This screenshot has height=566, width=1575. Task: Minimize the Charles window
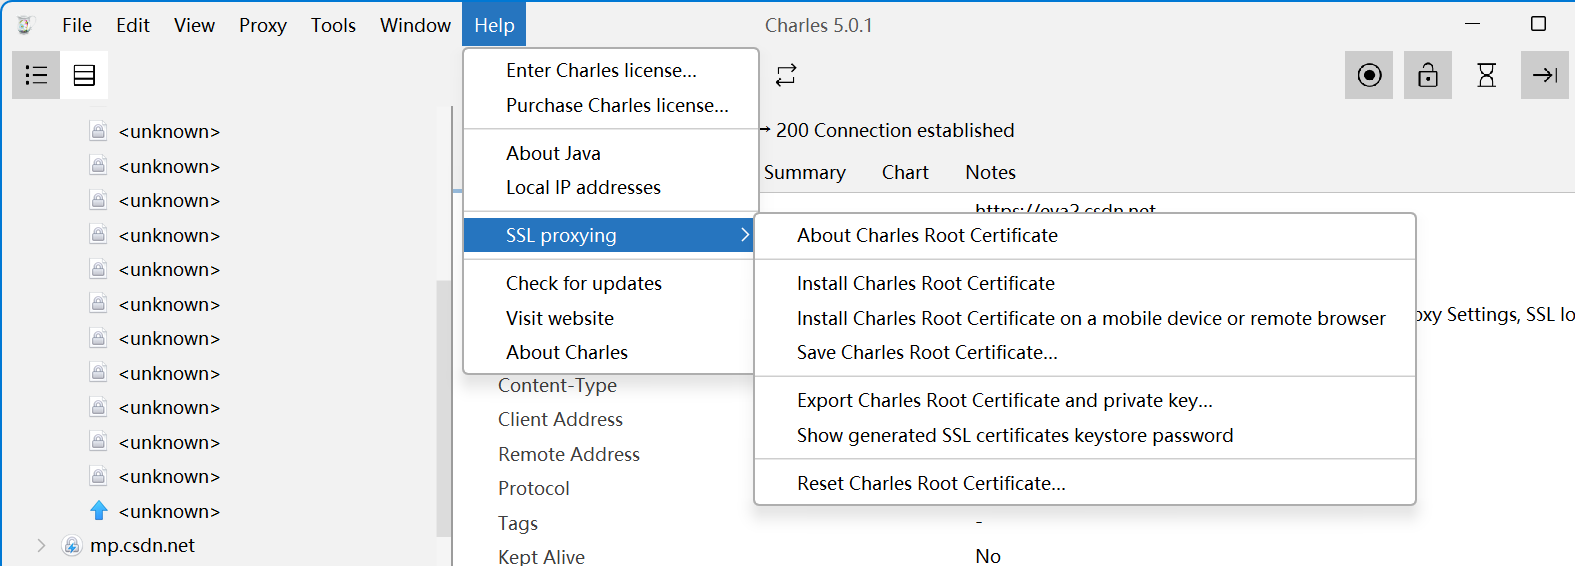pyautogui.click(x=1472, y=24)
